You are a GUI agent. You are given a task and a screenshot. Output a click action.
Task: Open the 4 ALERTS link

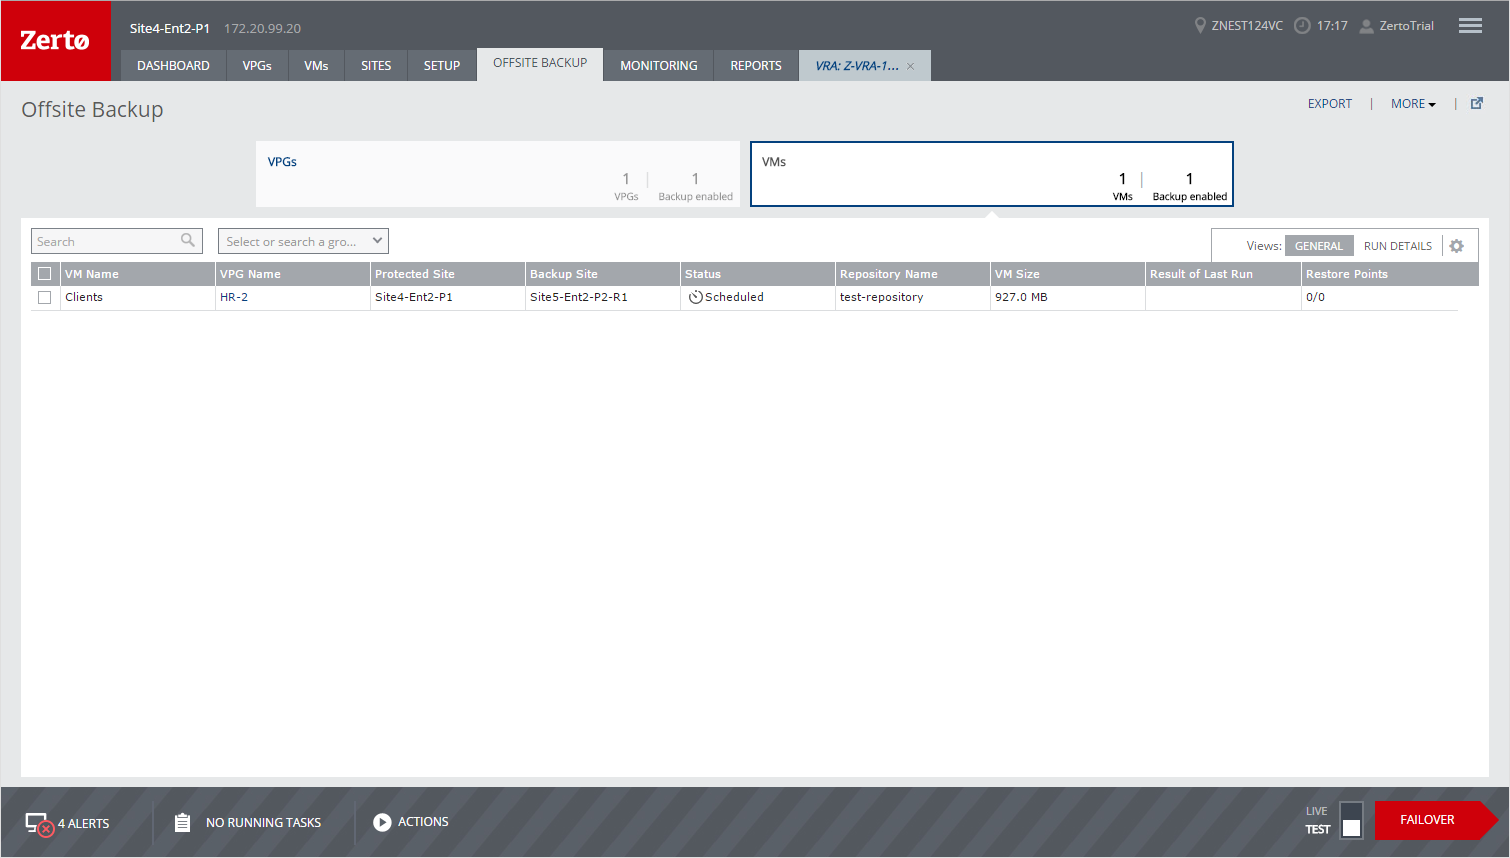click(x=83, y=824)
